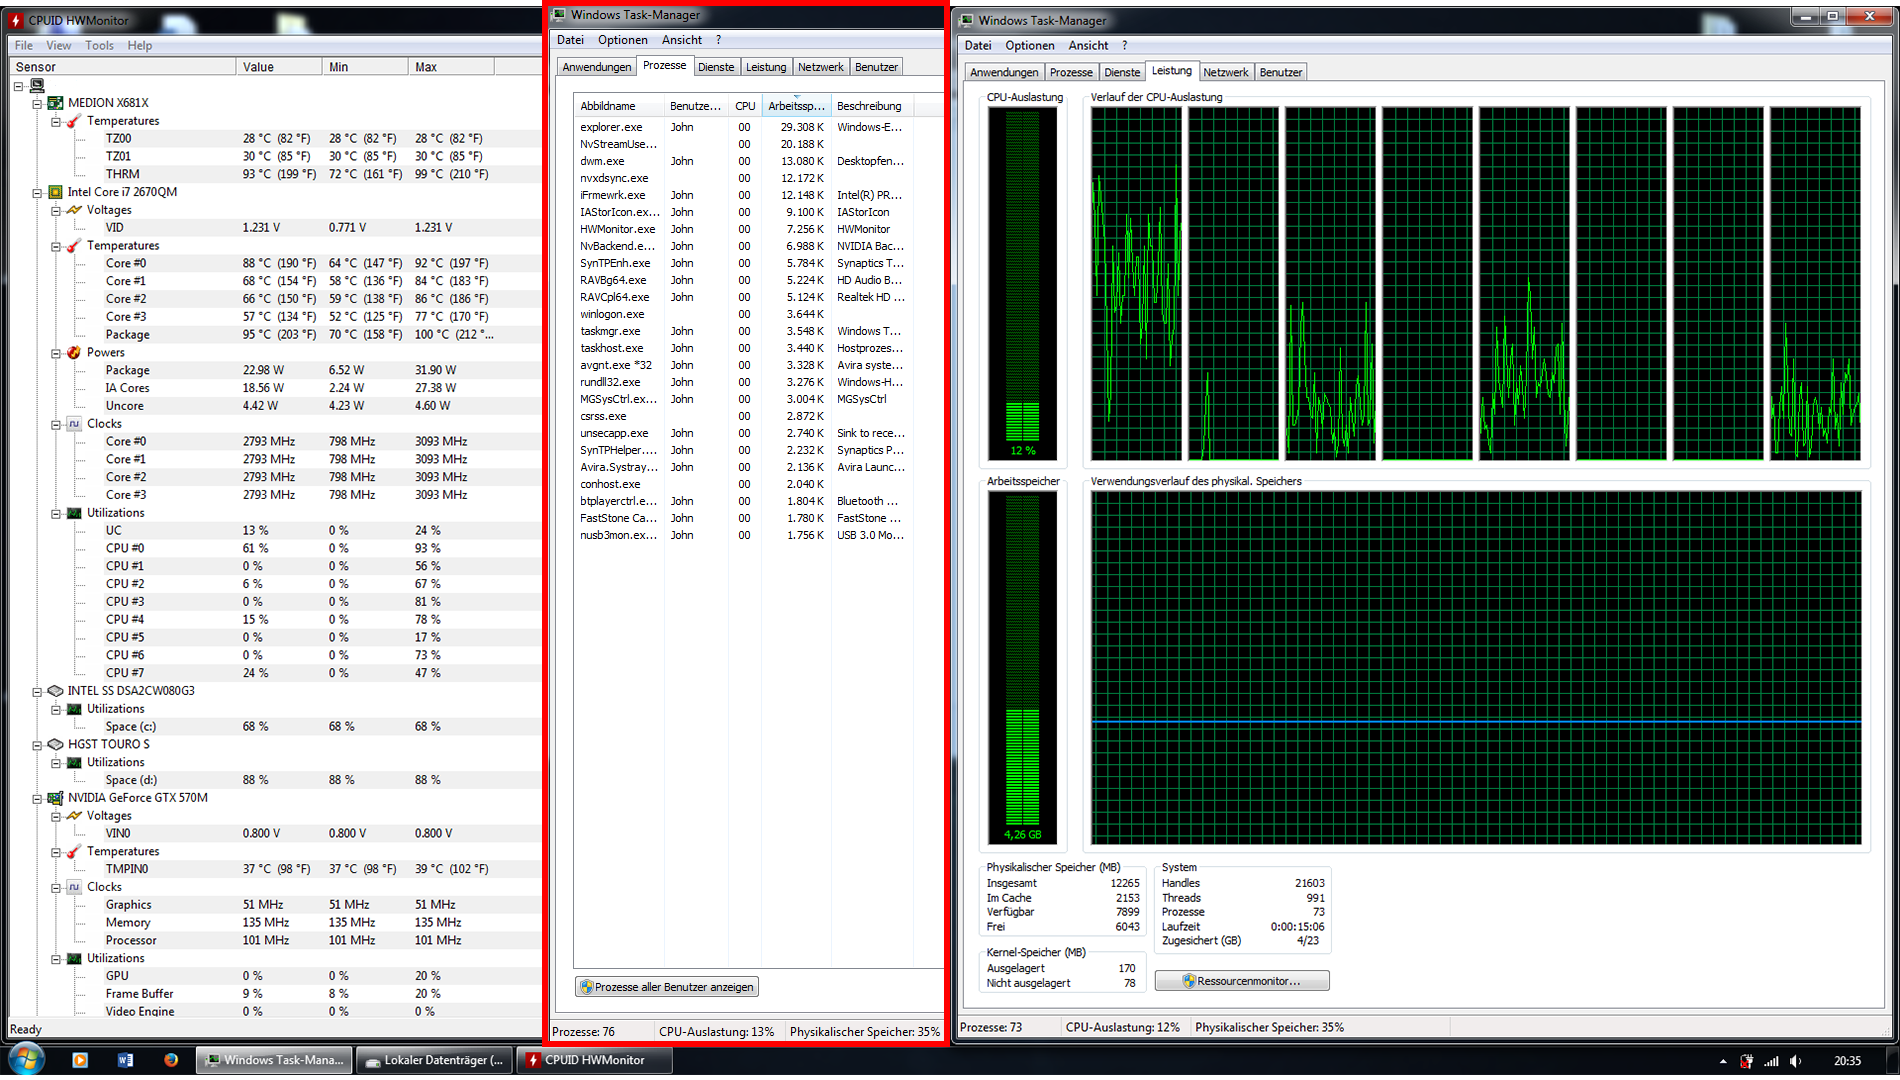Collapse the Intel Core i7 2670QM node
Screen dimensions: 1900x1080
[37, 192]
